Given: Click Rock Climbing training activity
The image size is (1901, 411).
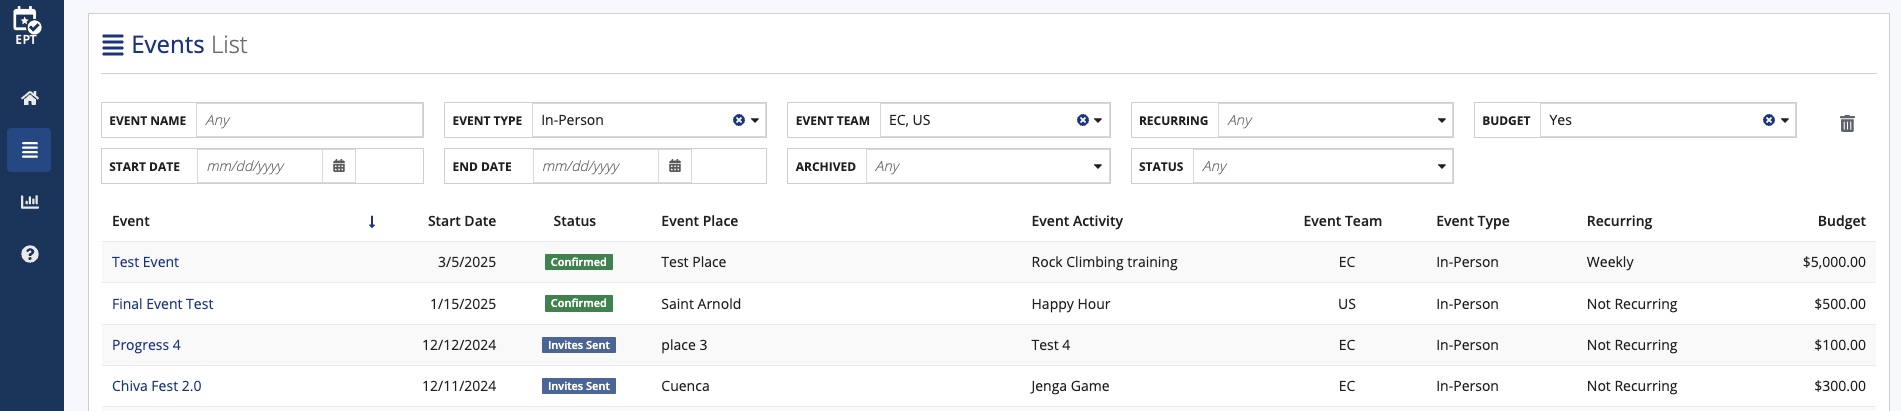Looking at the screenshot, I should (1104, 262).
